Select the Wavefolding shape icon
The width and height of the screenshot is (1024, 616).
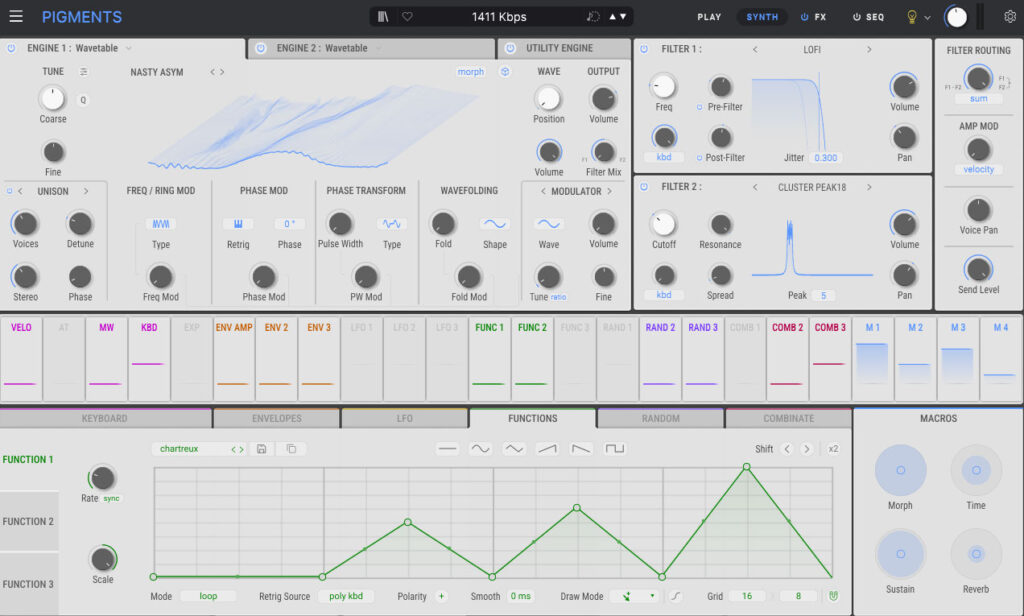click(494, 224)
